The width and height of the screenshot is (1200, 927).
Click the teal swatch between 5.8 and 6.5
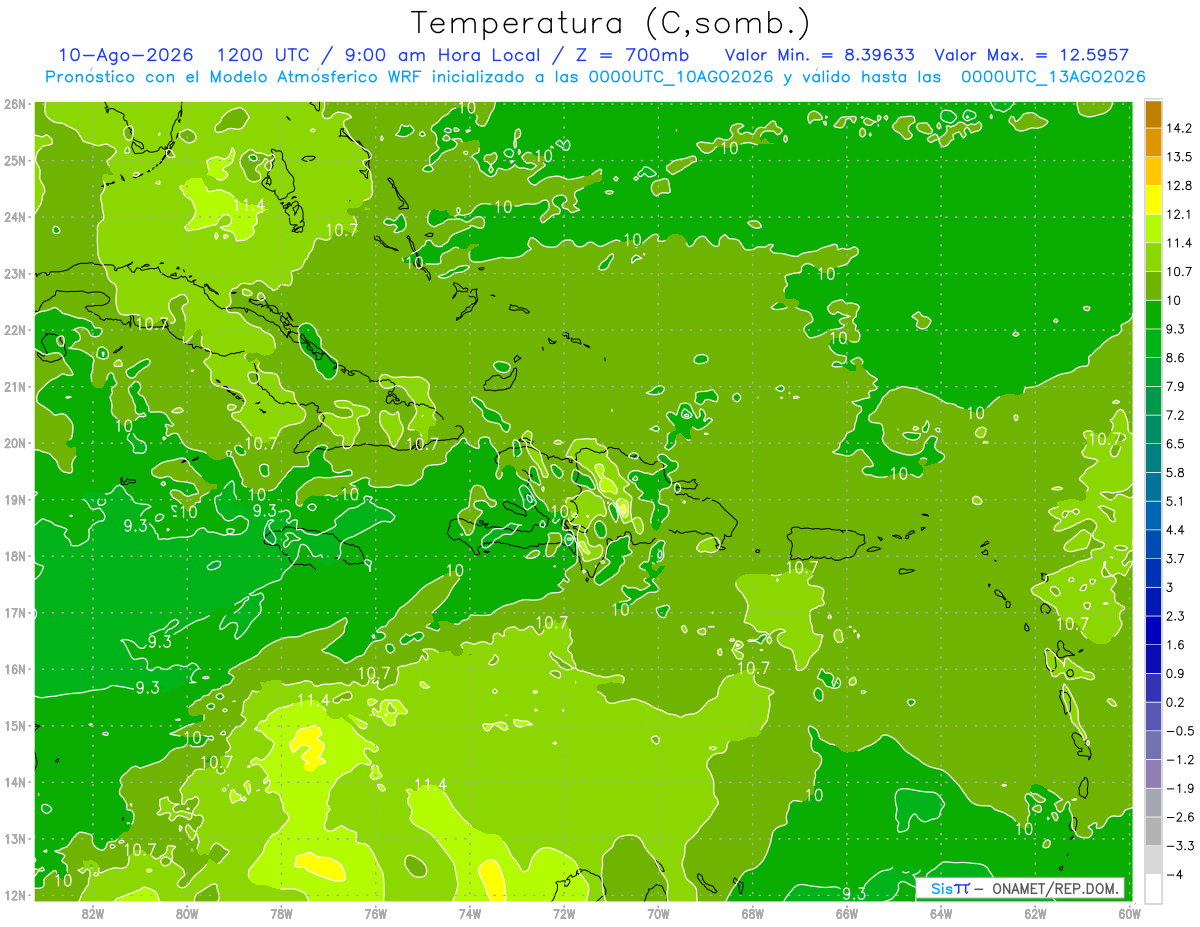(x=1153, y=458)
